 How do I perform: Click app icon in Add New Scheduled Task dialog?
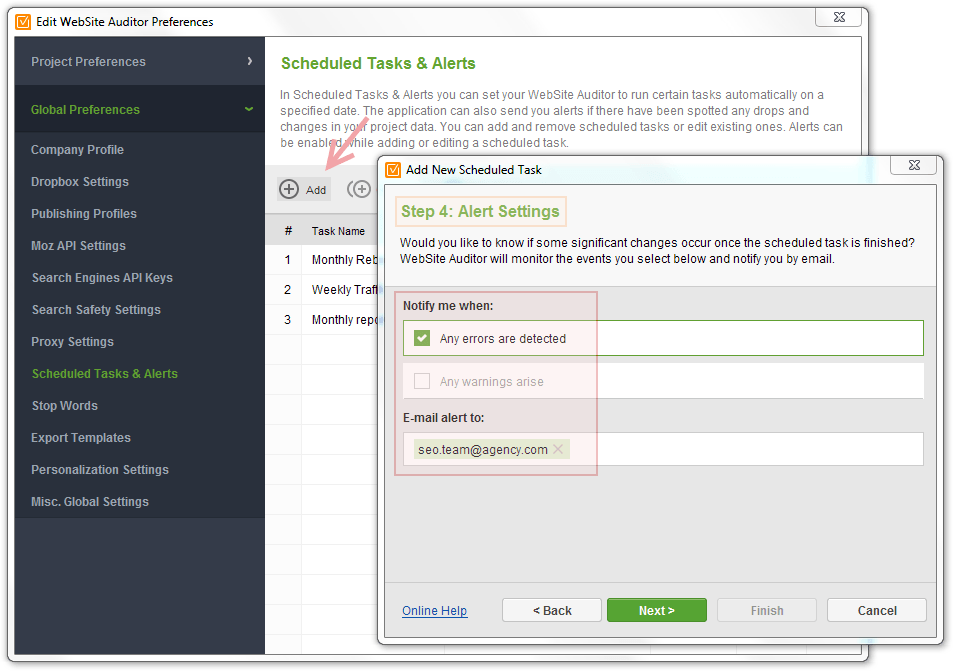coord(393,170)
